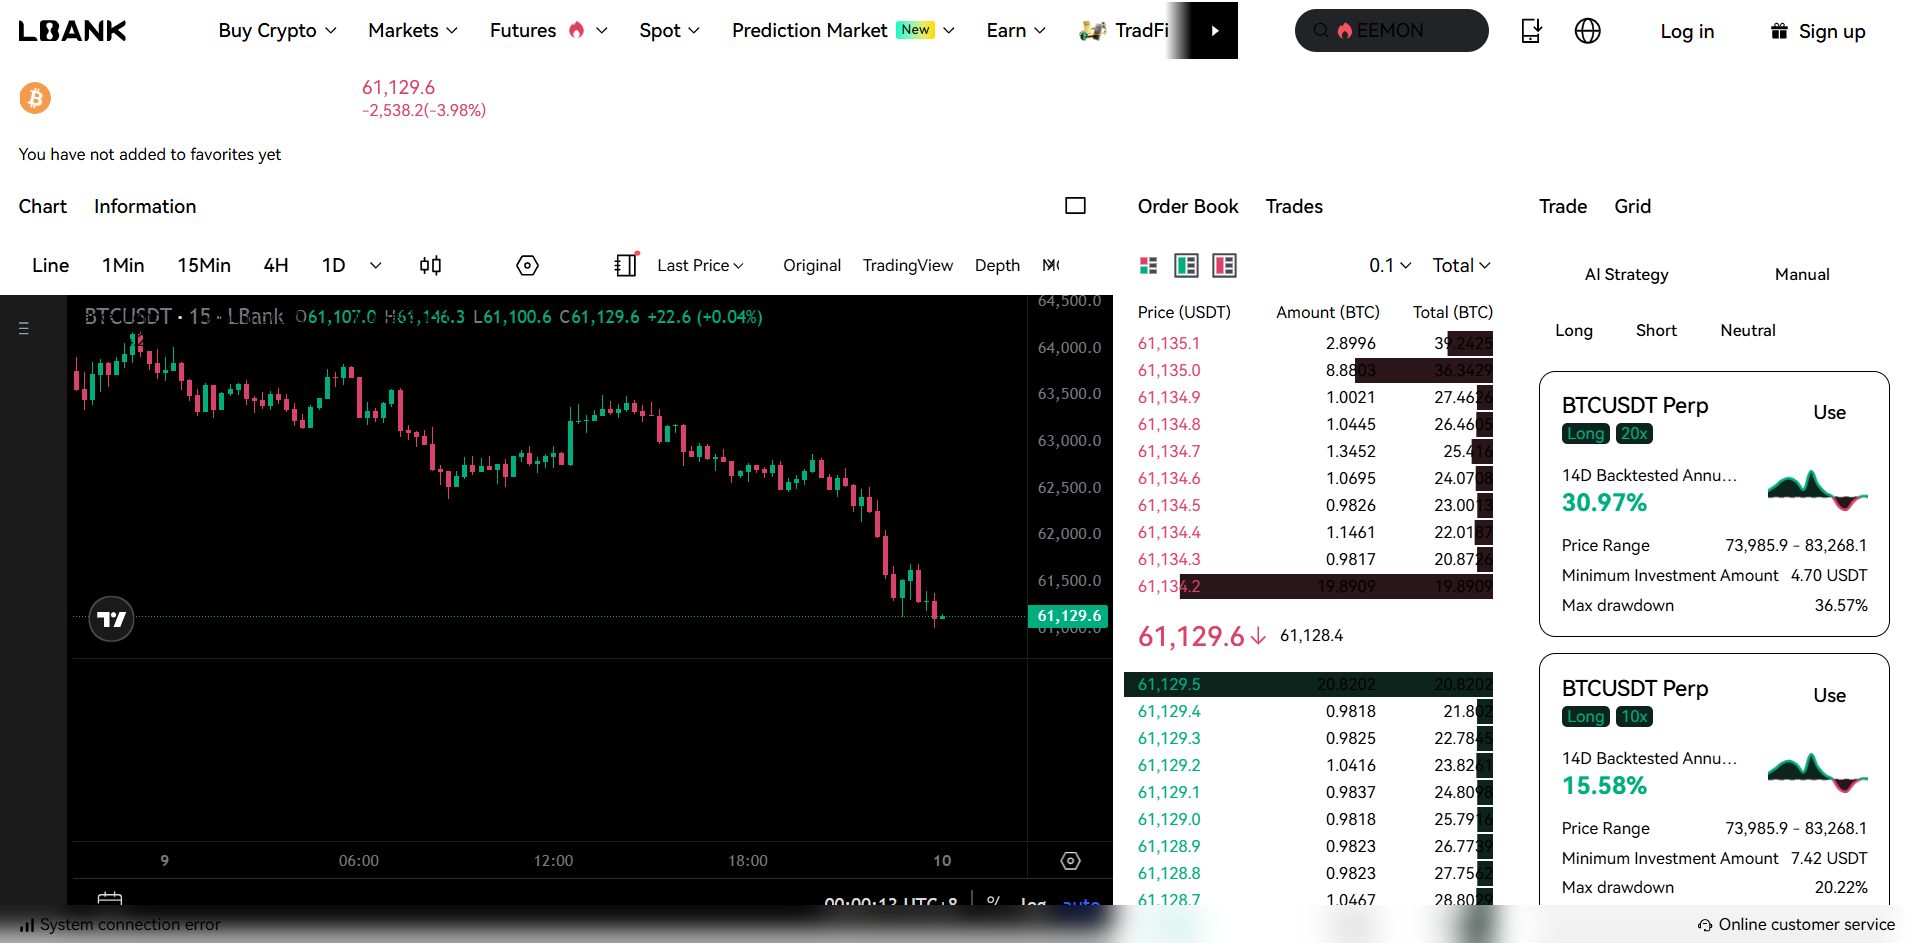Open the 0.1 price precision dropdown
Viewport: 1905px width, 943px height.
[x=1390, y=265]
